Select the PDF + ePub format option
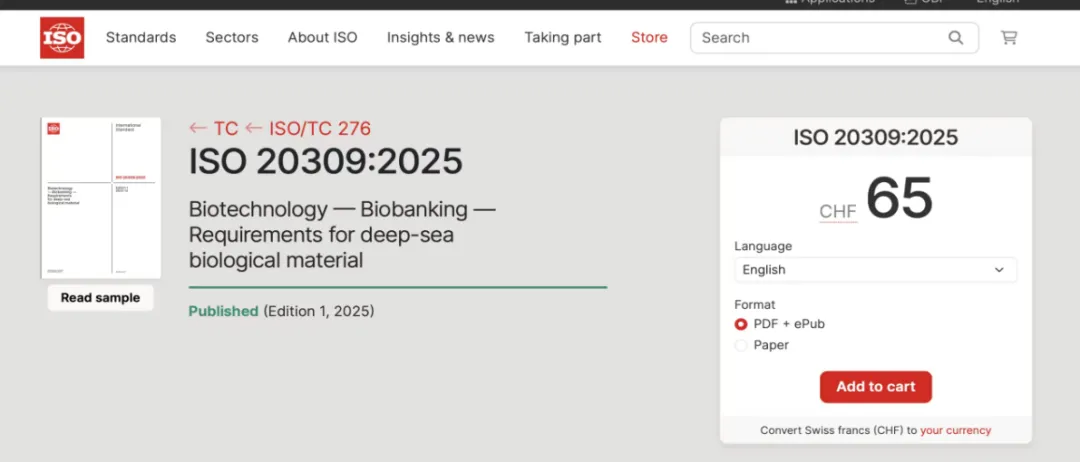Image resolution: width=1080 pixels, height=462 pixels. (x=741, y=324)
